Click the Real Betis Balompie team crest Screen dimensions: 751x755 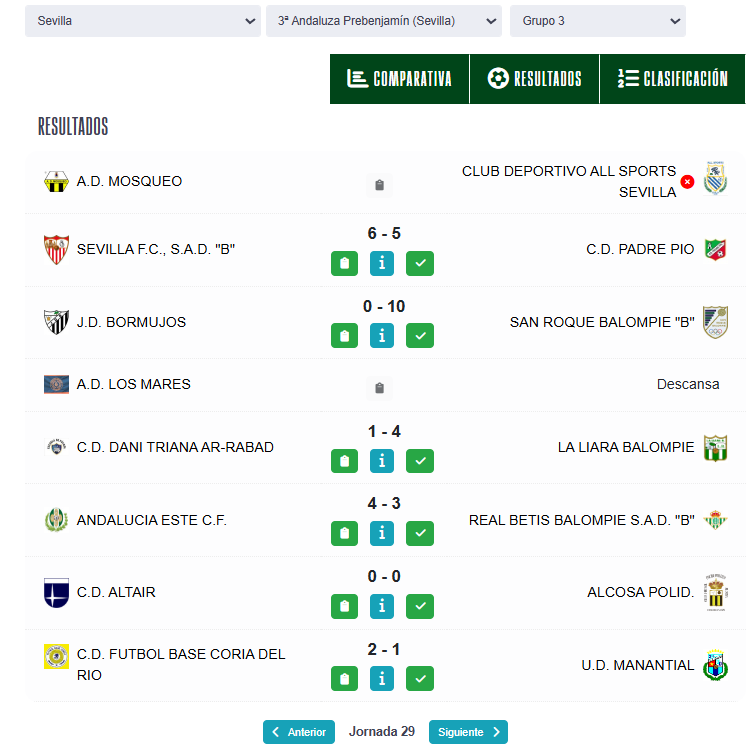pos(715,520)
